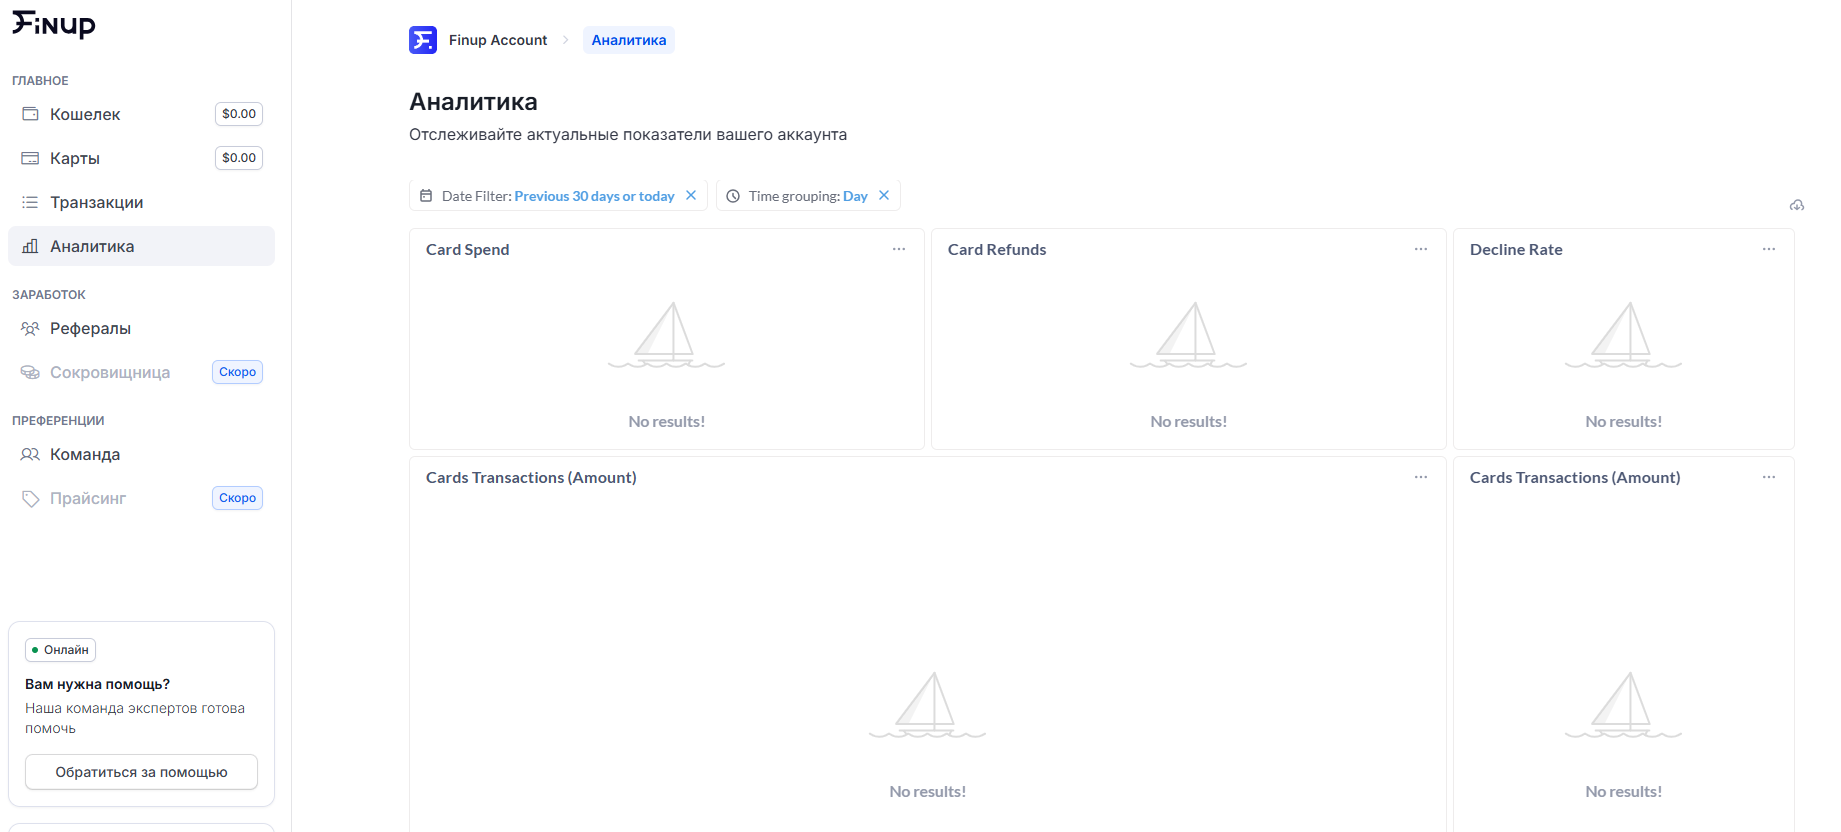This screenshot has height=832, width=1841.
Task: Select Аналитика in the sidebar
Action: point(92,247)
